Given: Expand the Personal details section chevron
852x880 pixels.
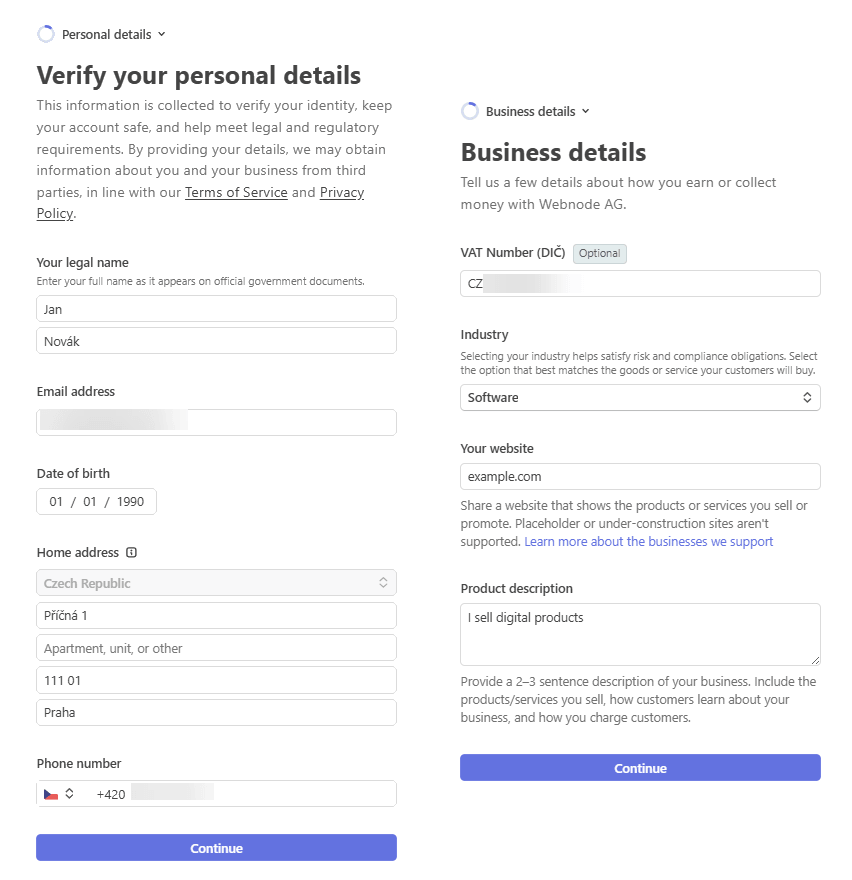Looking at the screenshot, I should (162, 34).
